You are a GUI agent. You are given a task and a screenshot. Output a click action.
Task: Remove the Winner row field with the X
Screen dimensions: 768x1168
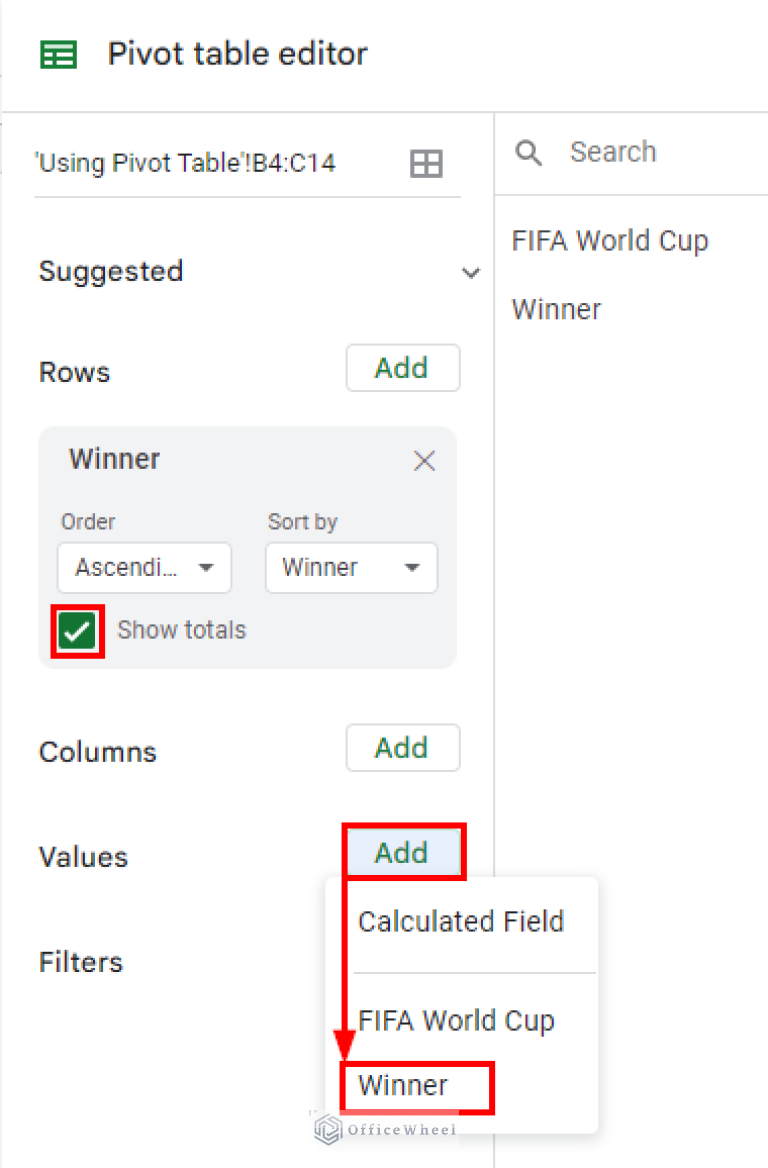424,460
